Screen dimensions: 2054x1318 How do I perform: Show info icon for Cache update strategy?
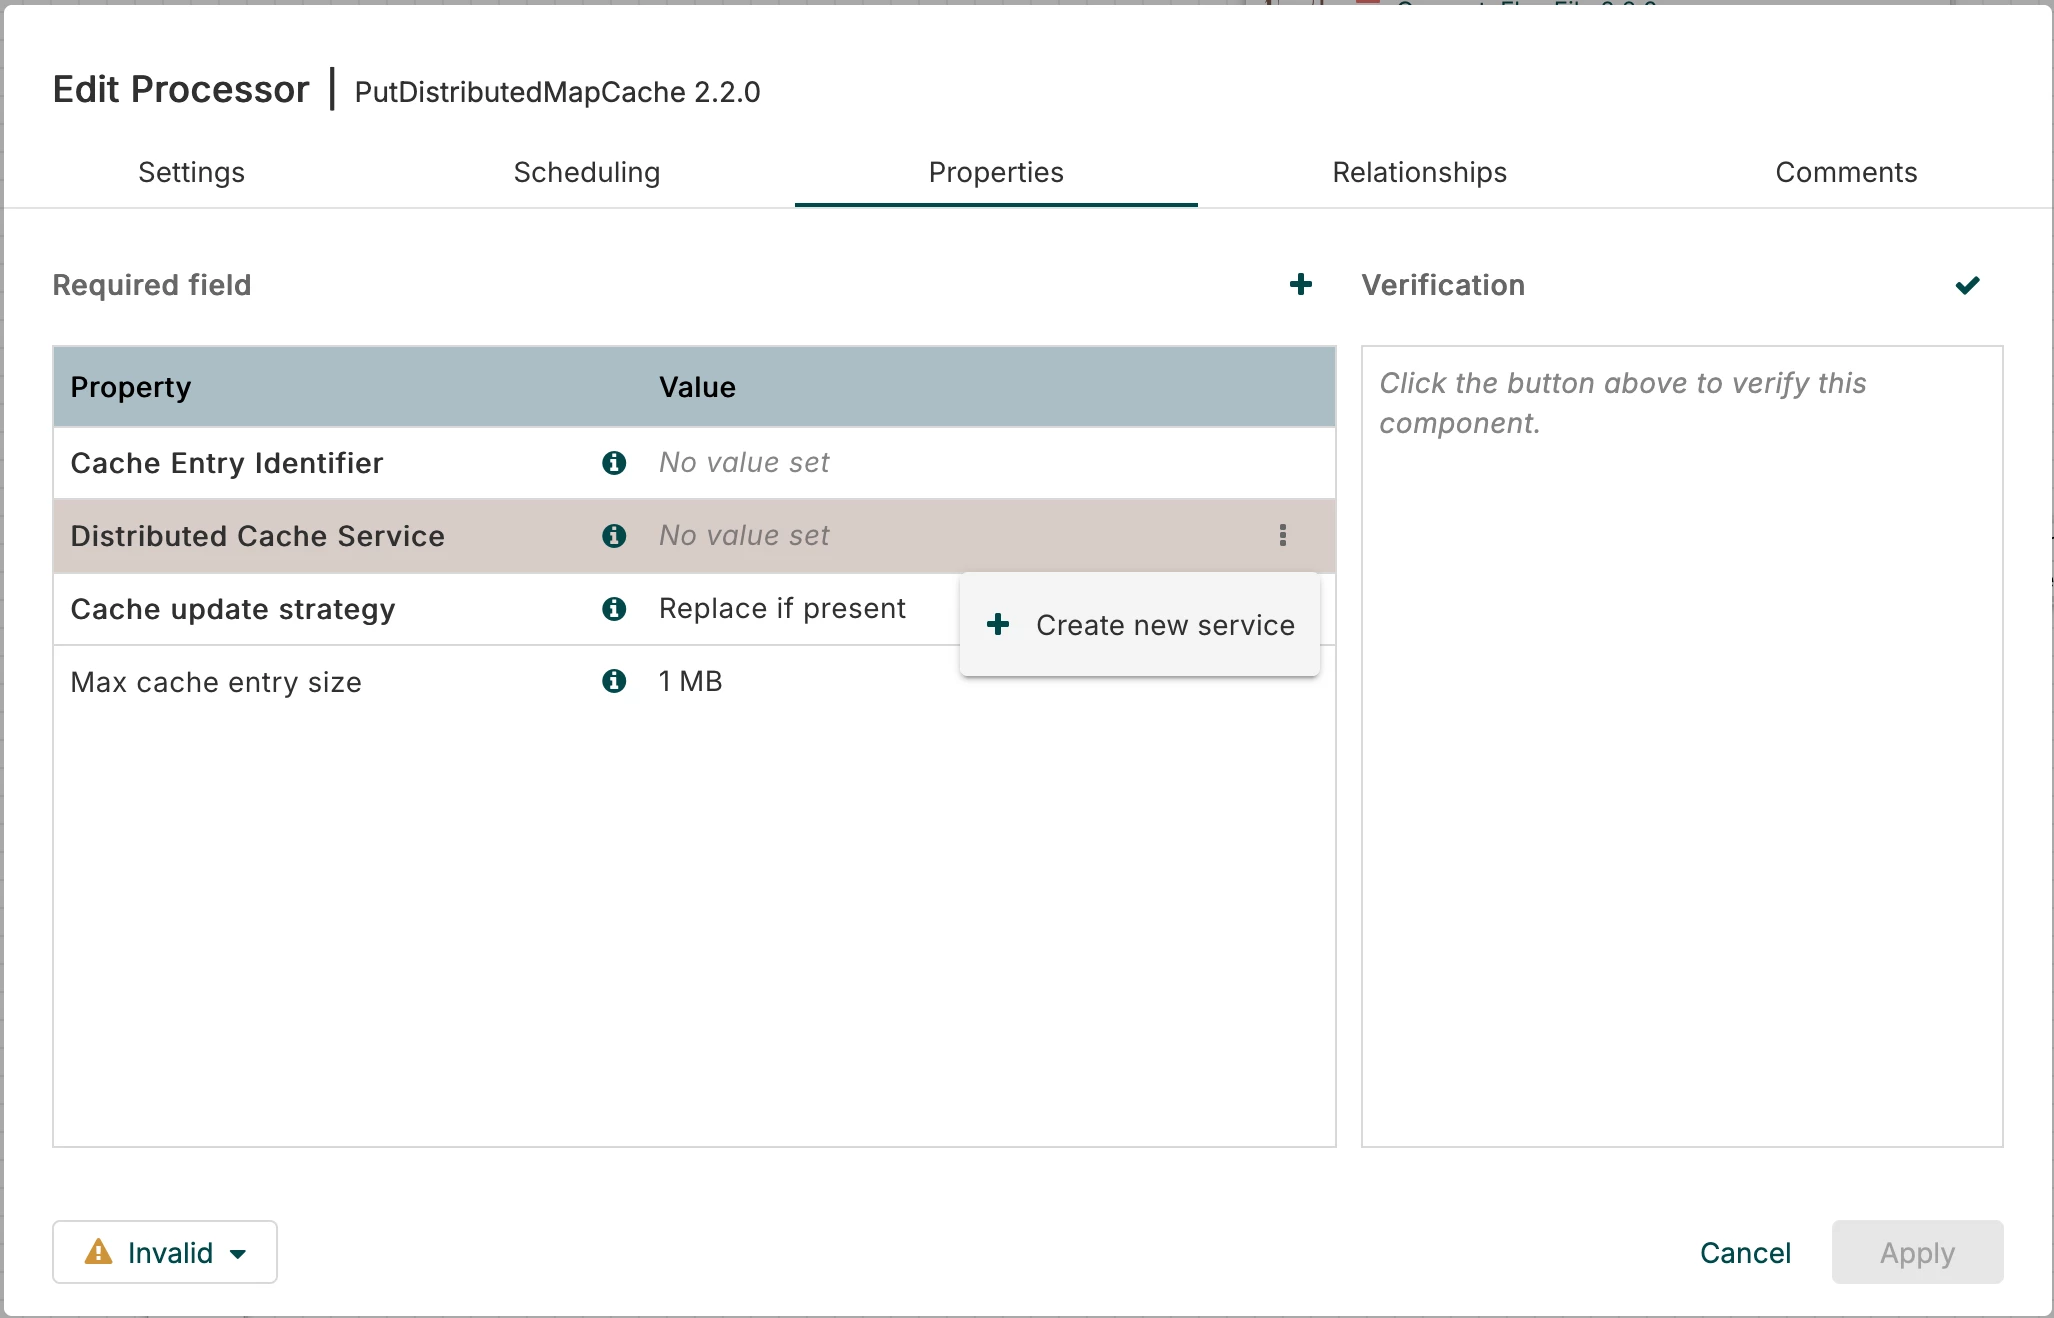pyautogui.click(x=614, y=609)
